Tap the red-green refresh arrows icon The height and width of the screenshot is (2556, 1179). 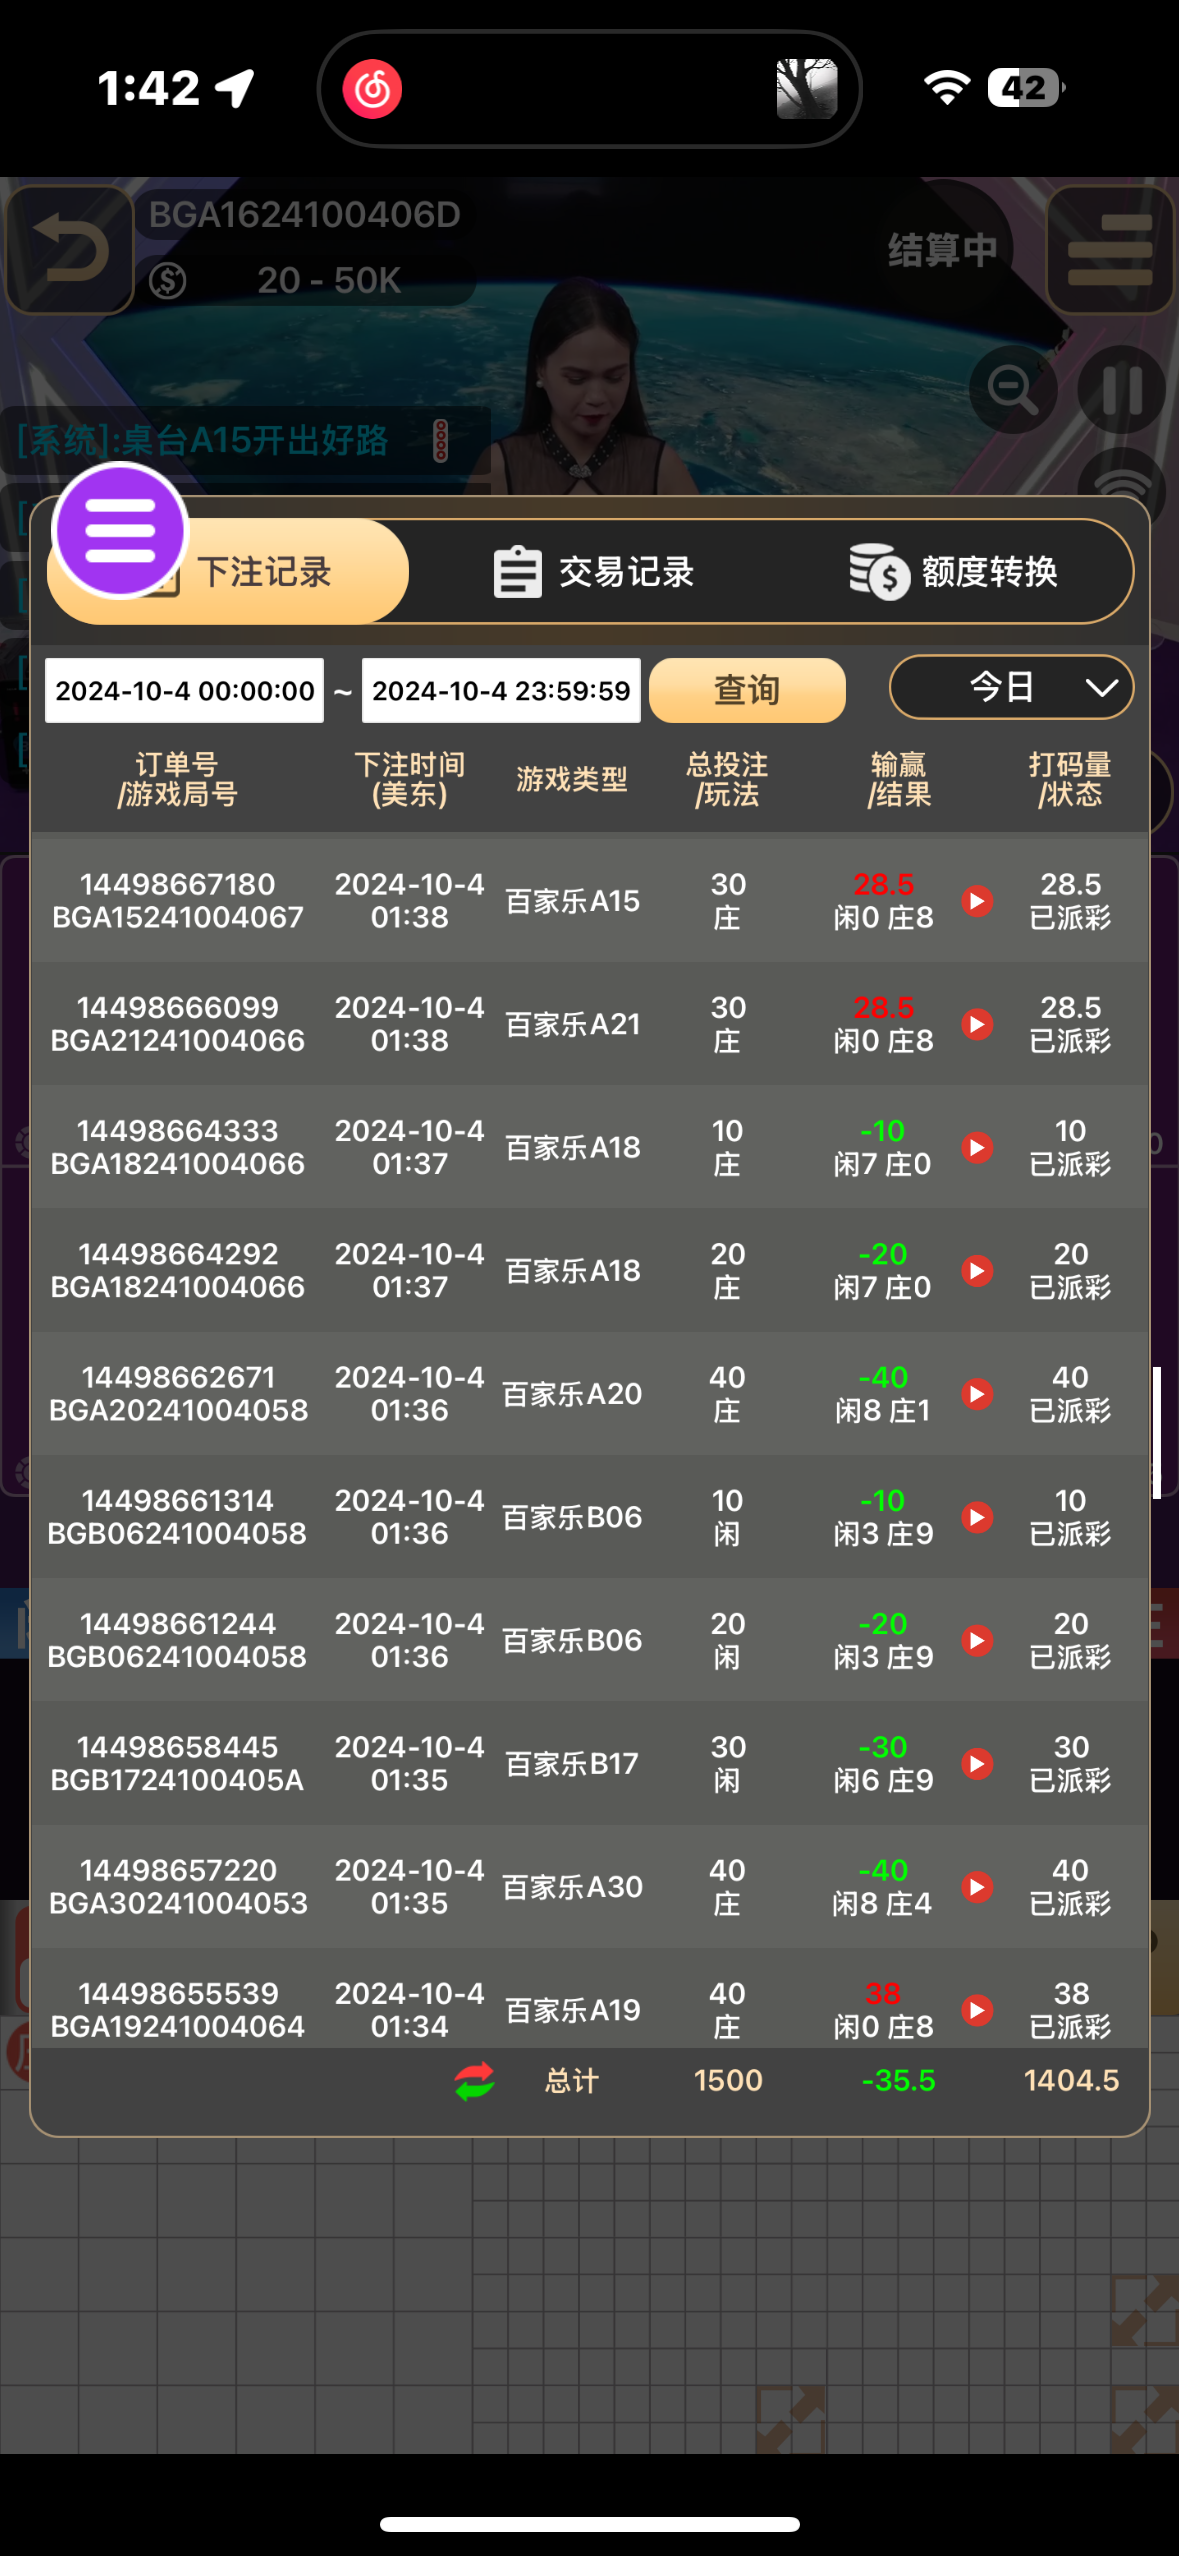474,2081
